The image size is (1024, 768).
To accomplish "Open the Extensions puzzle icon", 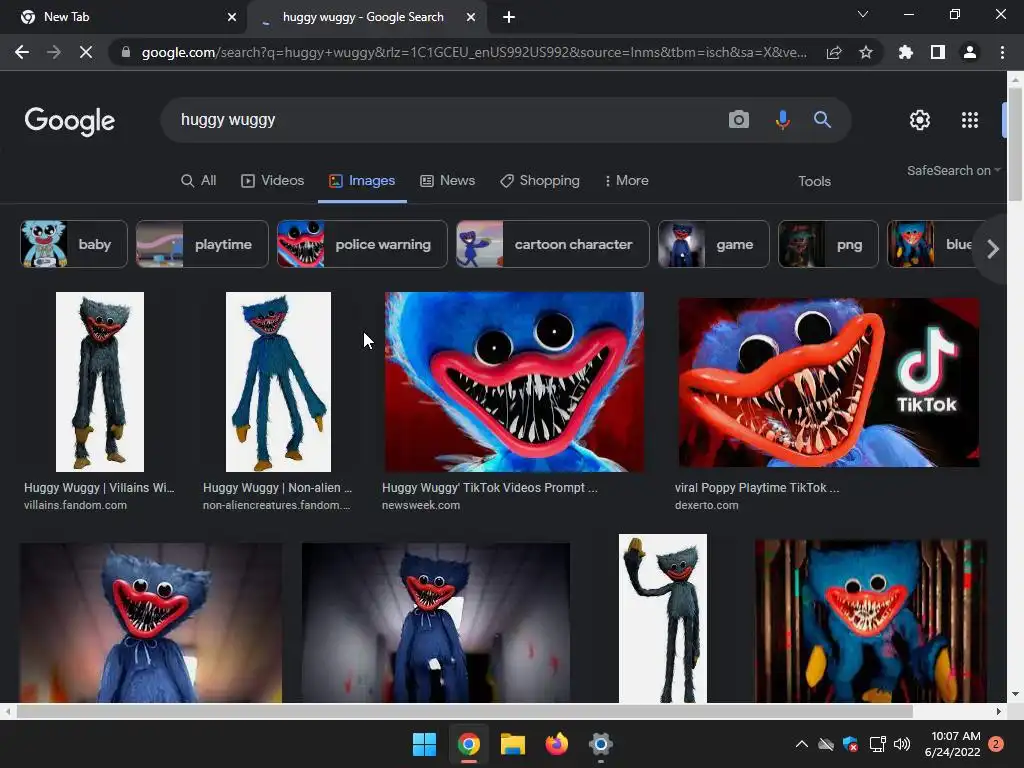I will point(906,52).
